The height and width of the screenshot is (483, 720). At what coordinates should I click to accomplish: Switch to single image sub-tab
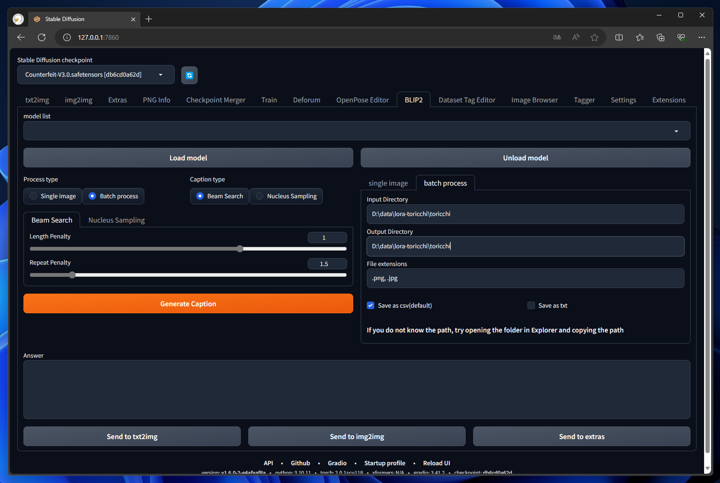[x=388, y=183]
